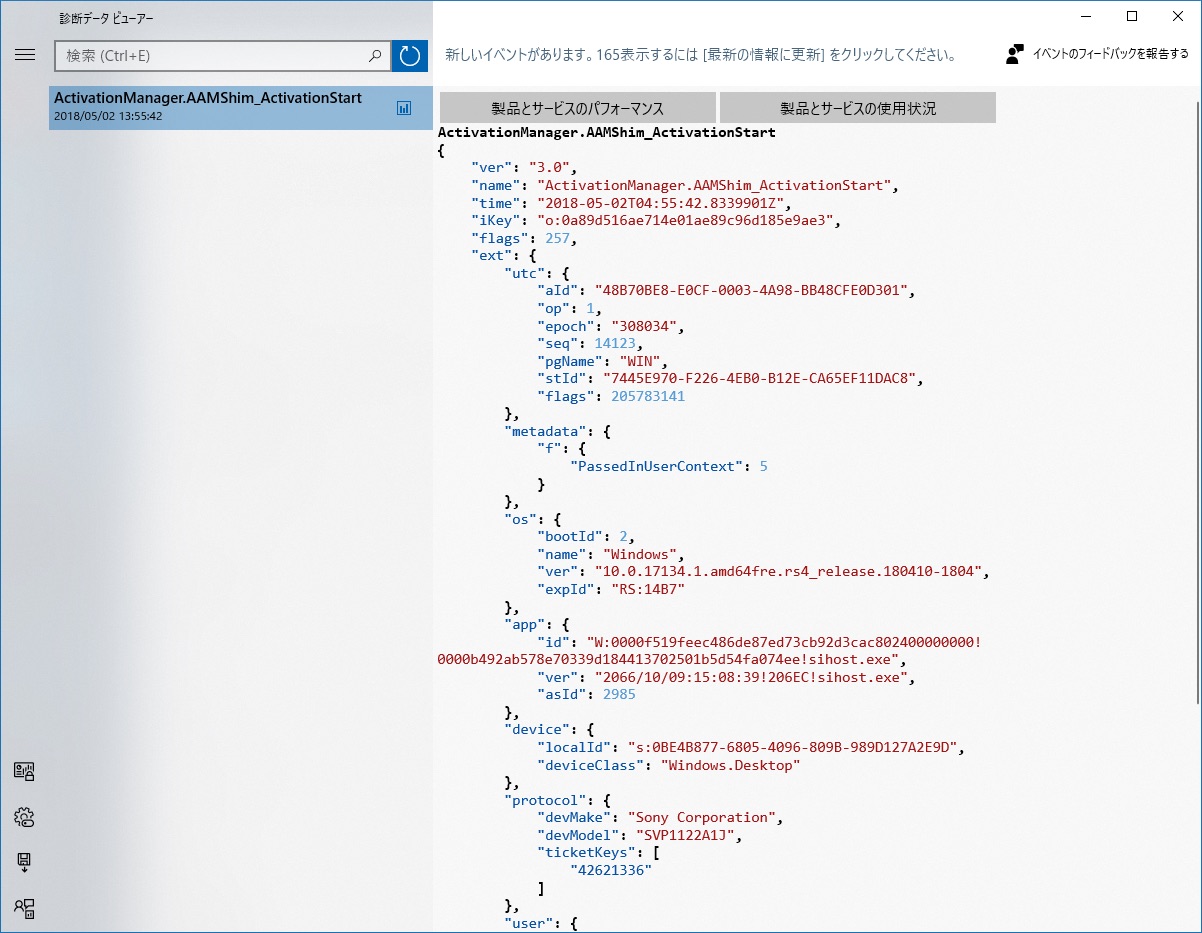The width and height of the screenshot is (1202, 933).
Task: Click the new events notification text
Action: [x=700, y=55]
